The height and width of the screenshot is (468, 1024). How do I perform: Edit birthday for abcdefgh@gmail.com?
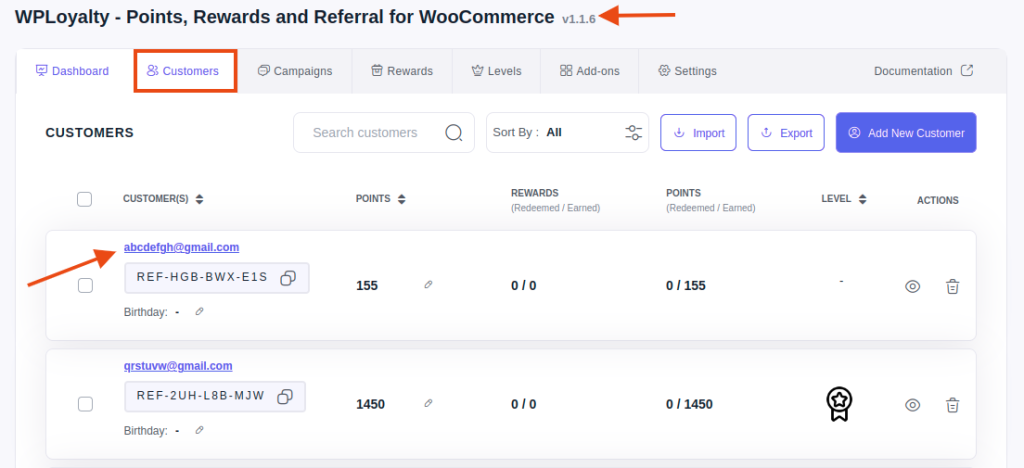click(199, 312)
